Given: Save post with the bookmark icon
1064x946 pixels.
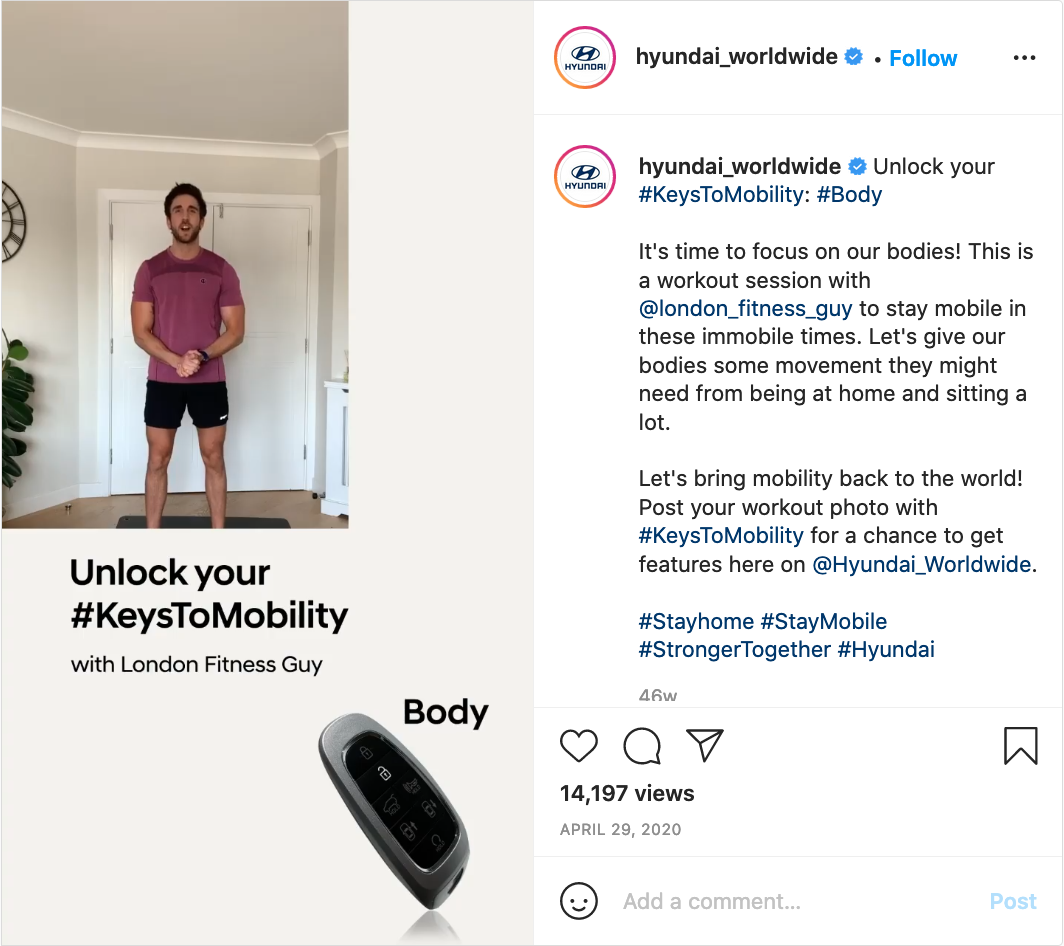Looking at the screenshot, I should point(1021,746).
